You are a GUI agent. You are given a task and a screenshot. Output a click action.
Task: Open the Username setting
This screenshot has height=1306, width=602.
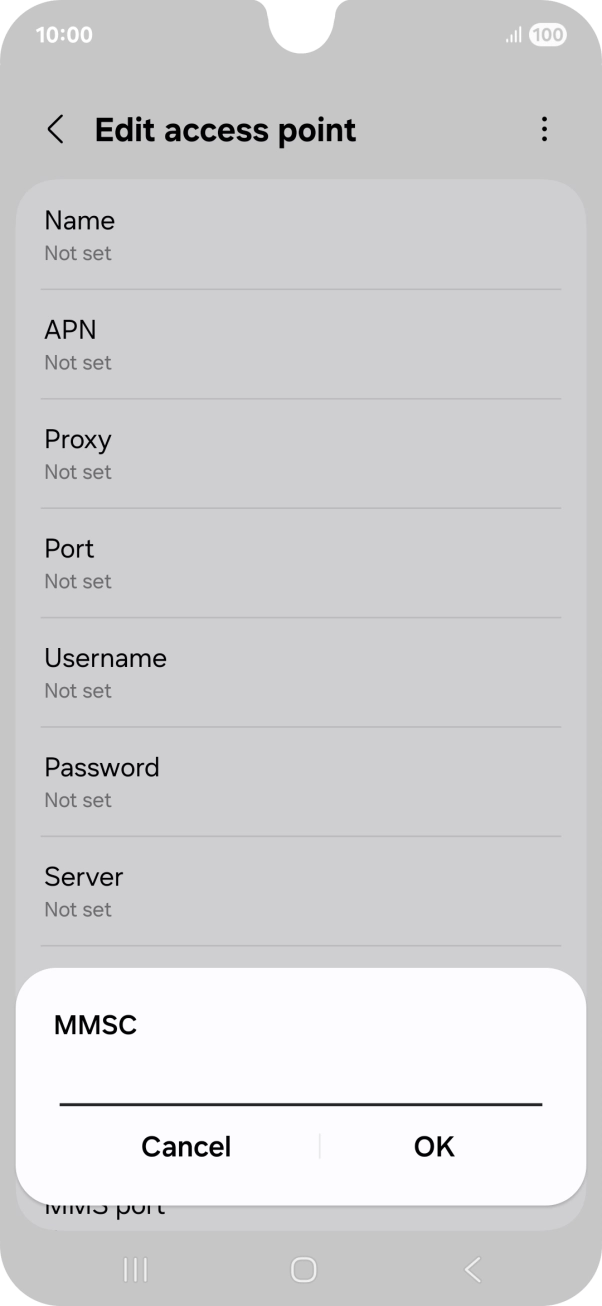pos(300,671)
